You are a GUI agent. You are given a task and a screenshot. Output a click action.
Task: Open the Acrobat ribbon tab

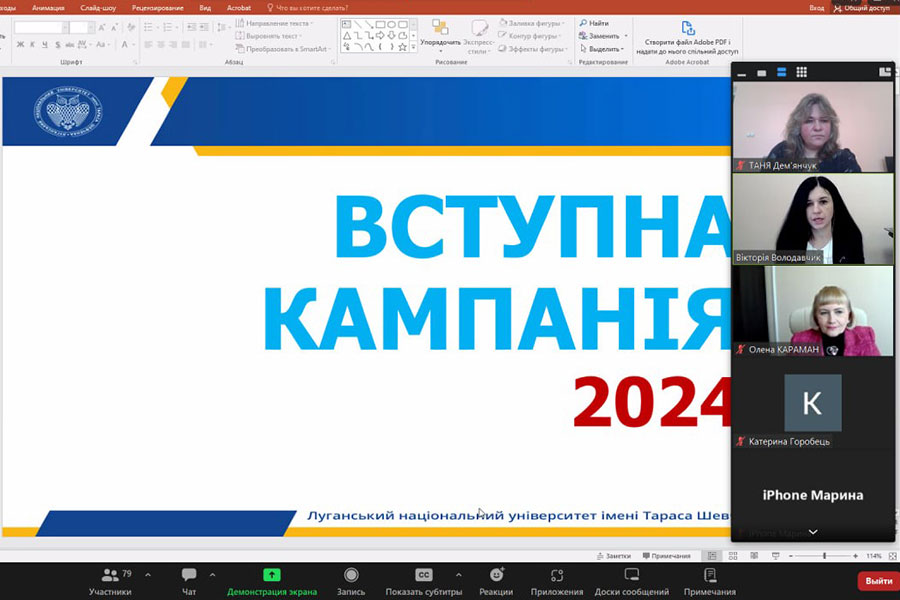coord(239,8)
